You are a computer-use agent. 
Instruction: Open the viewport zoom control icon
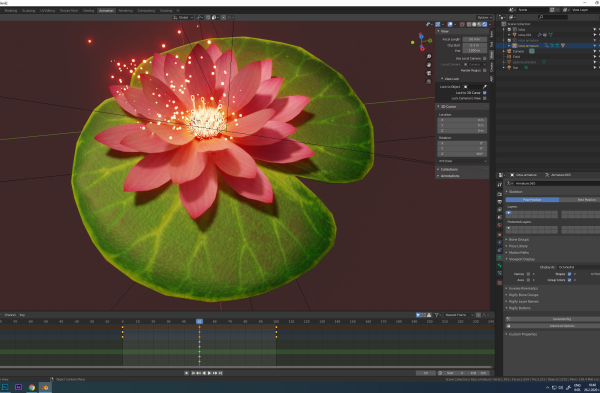point(429,57)
